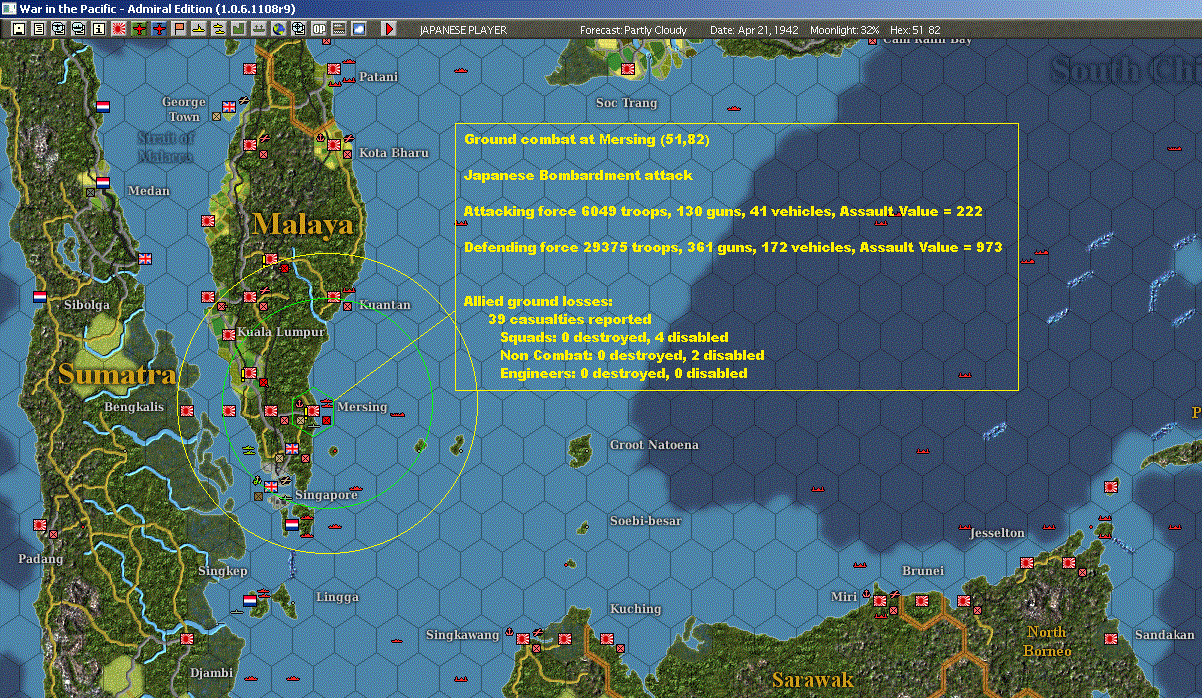Click the Soebi-besar map label
The width and height of the screenshot is (1202, 698).
coord(646,521)
